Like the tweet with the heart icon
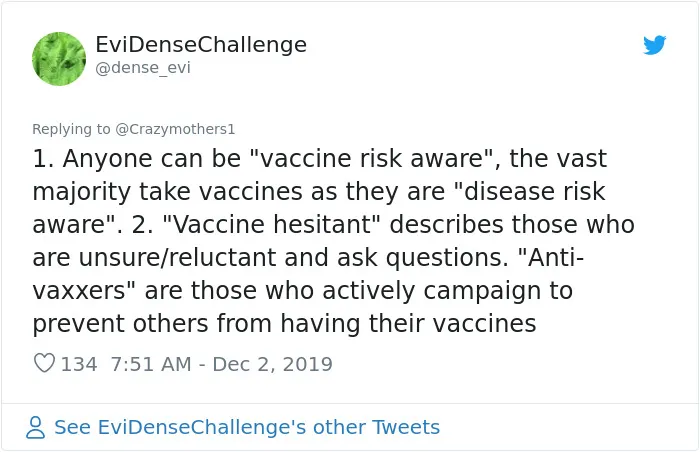The height and width of the screenshot is (452, 700). point(44,363)
